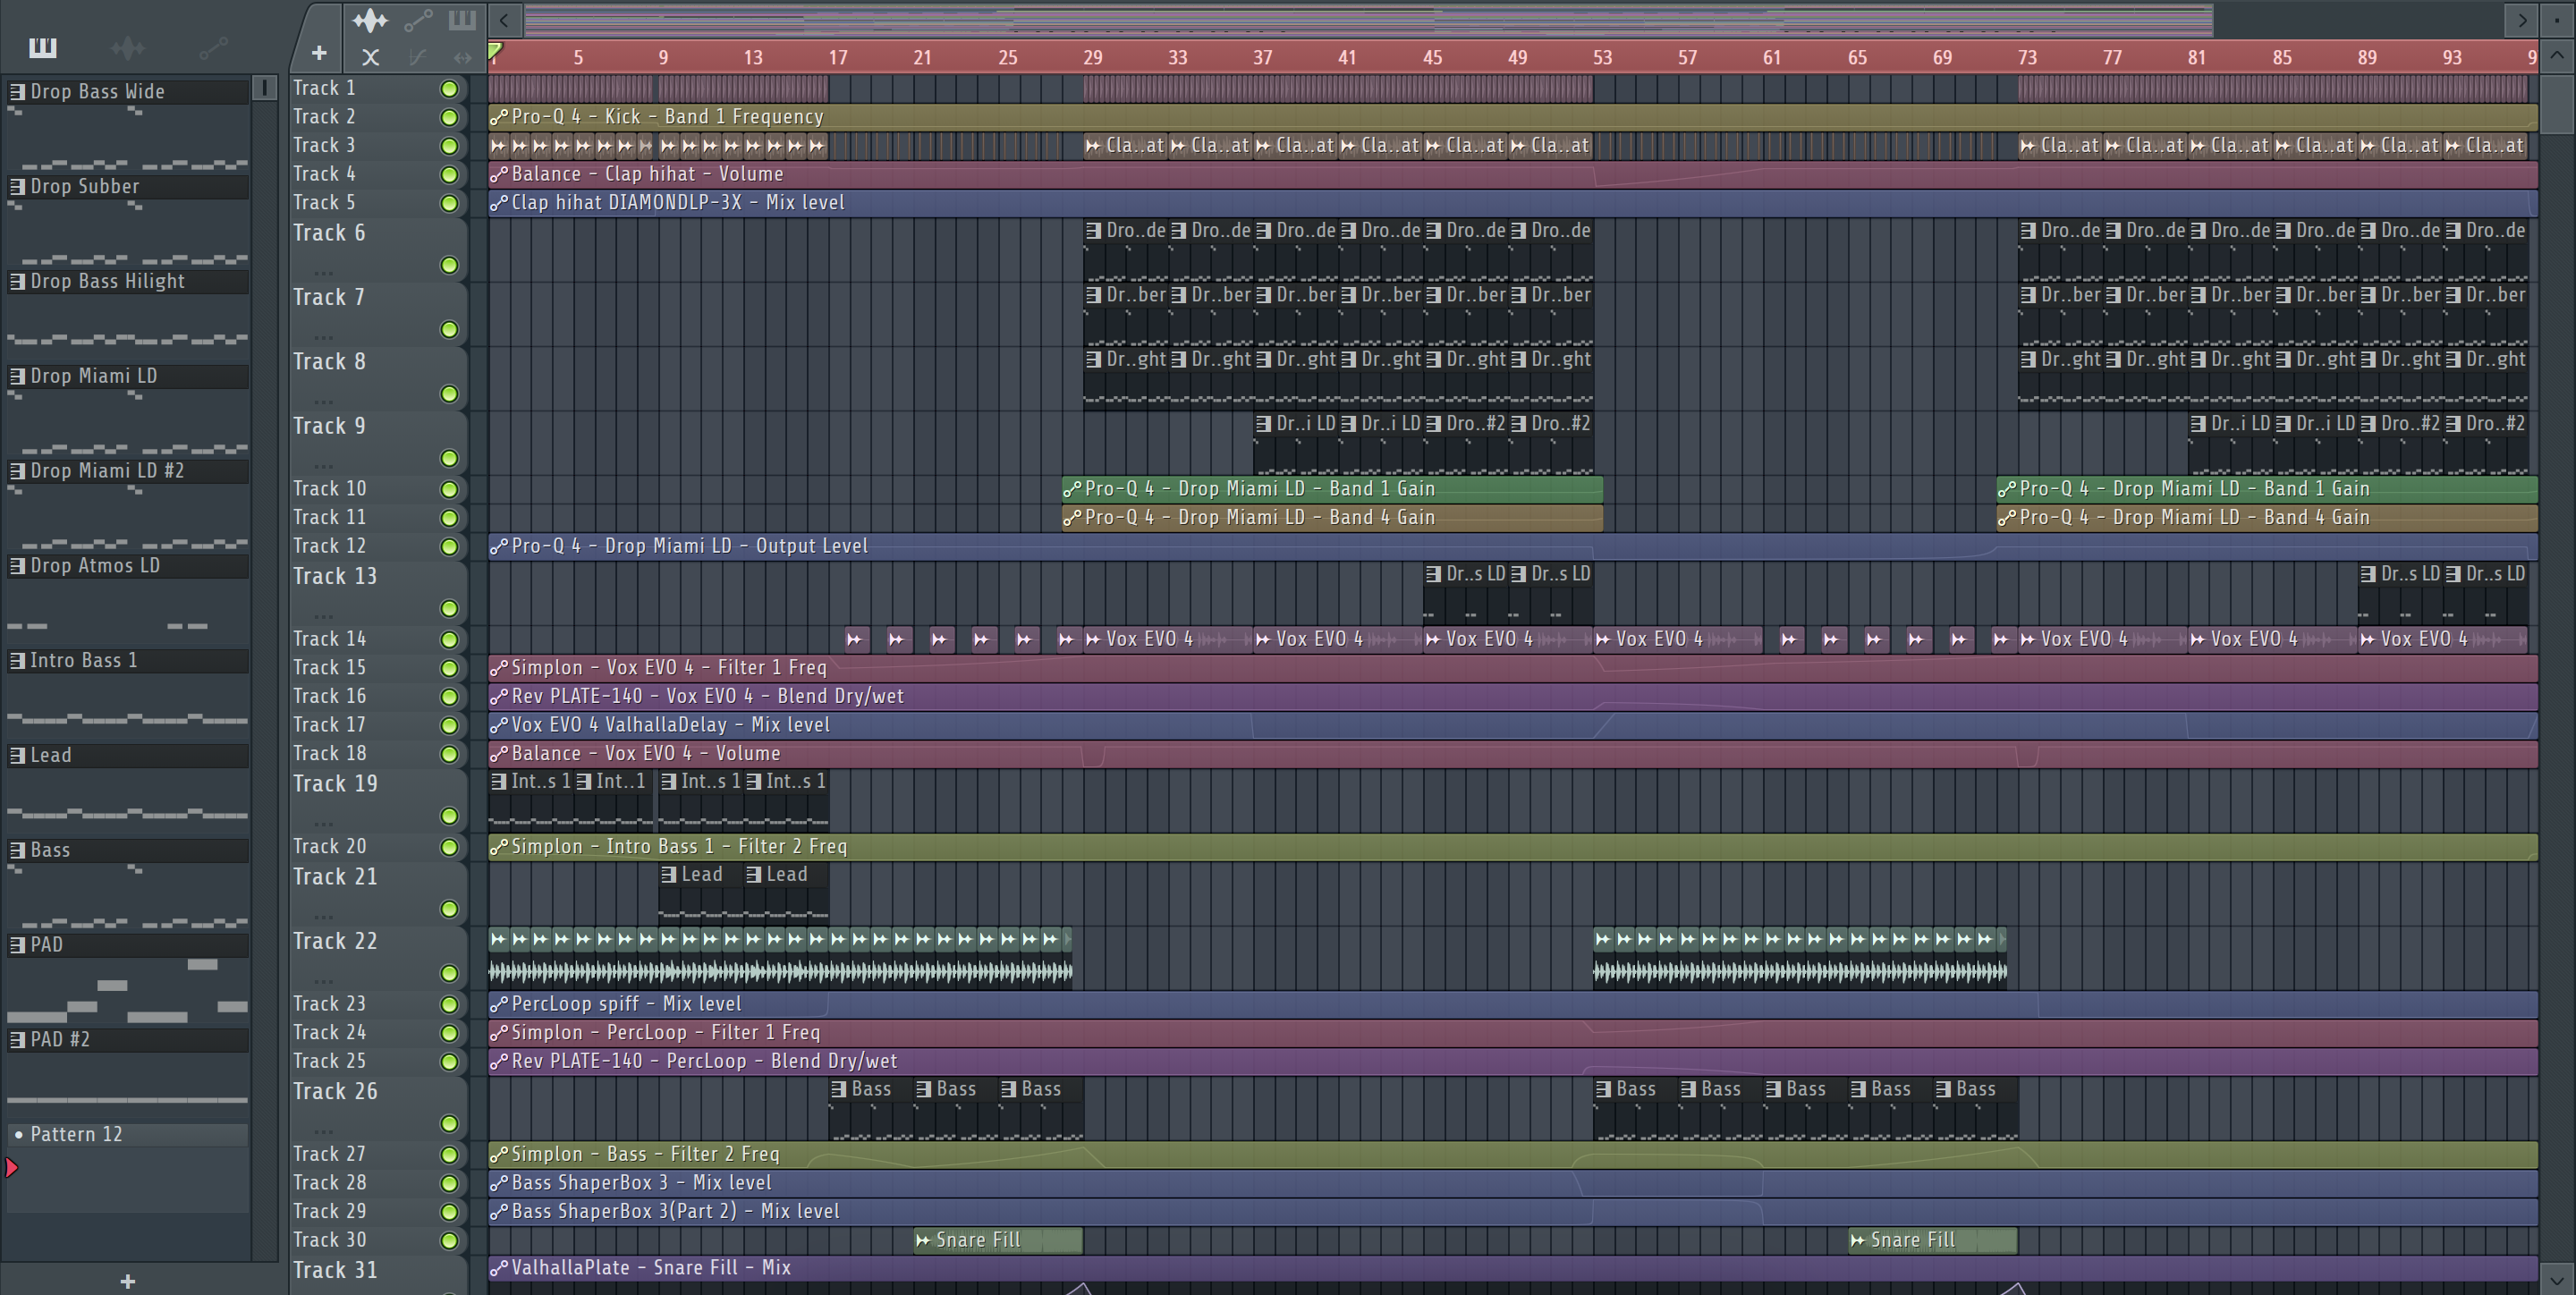
Task: Click the right arrow of the overview scrollbar
Action: tap(2521, 19)
